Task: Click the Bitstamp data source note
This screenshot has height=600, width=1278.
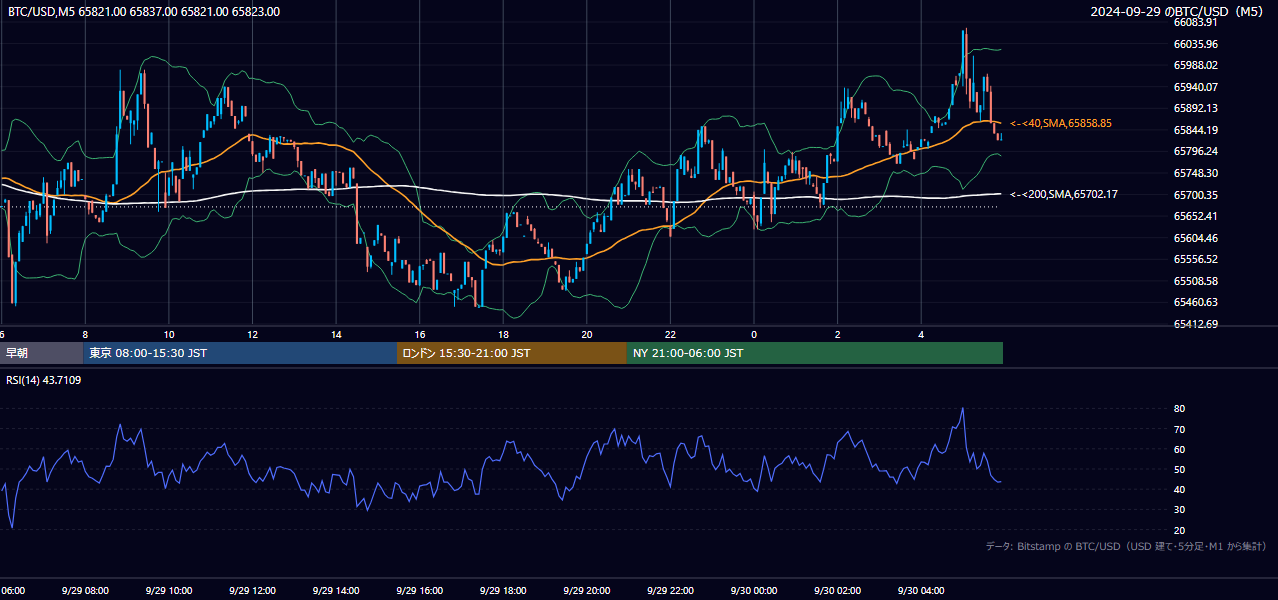Action: pos(1126,546)
